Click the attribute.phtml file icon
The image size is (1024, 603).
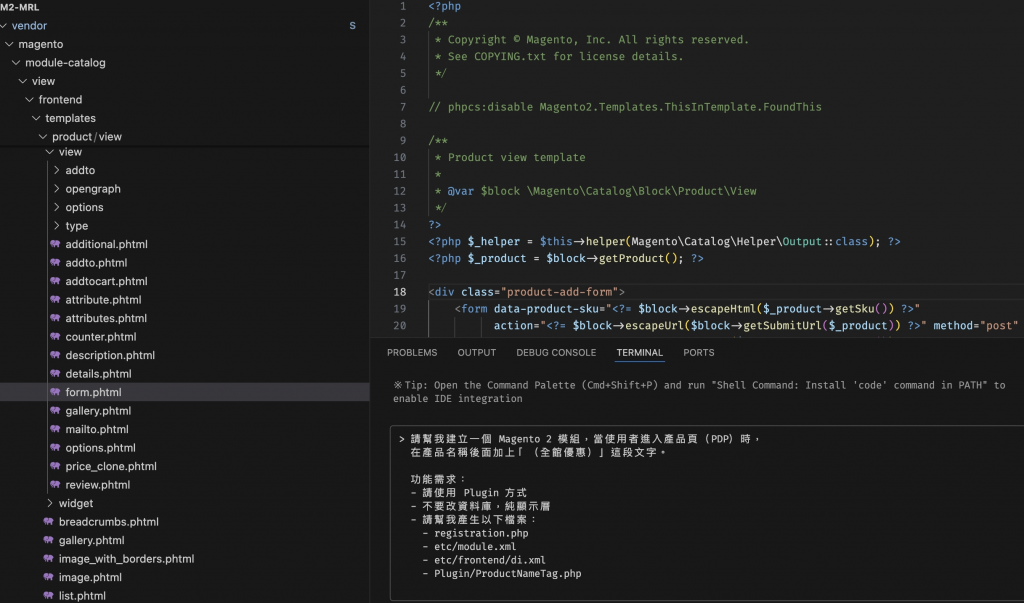pyautogui.click(x=56, y=299)
